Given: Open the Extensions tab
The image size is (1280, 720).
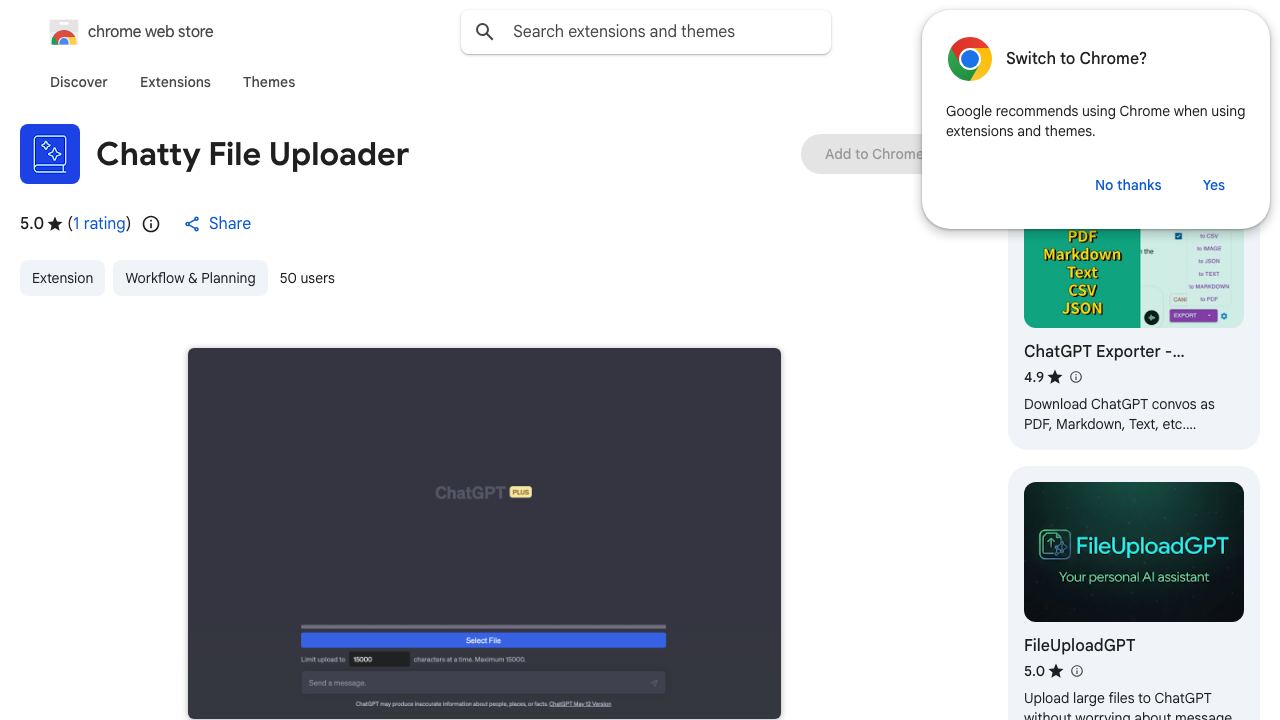Looking at the screenshot, I should 175,82.
